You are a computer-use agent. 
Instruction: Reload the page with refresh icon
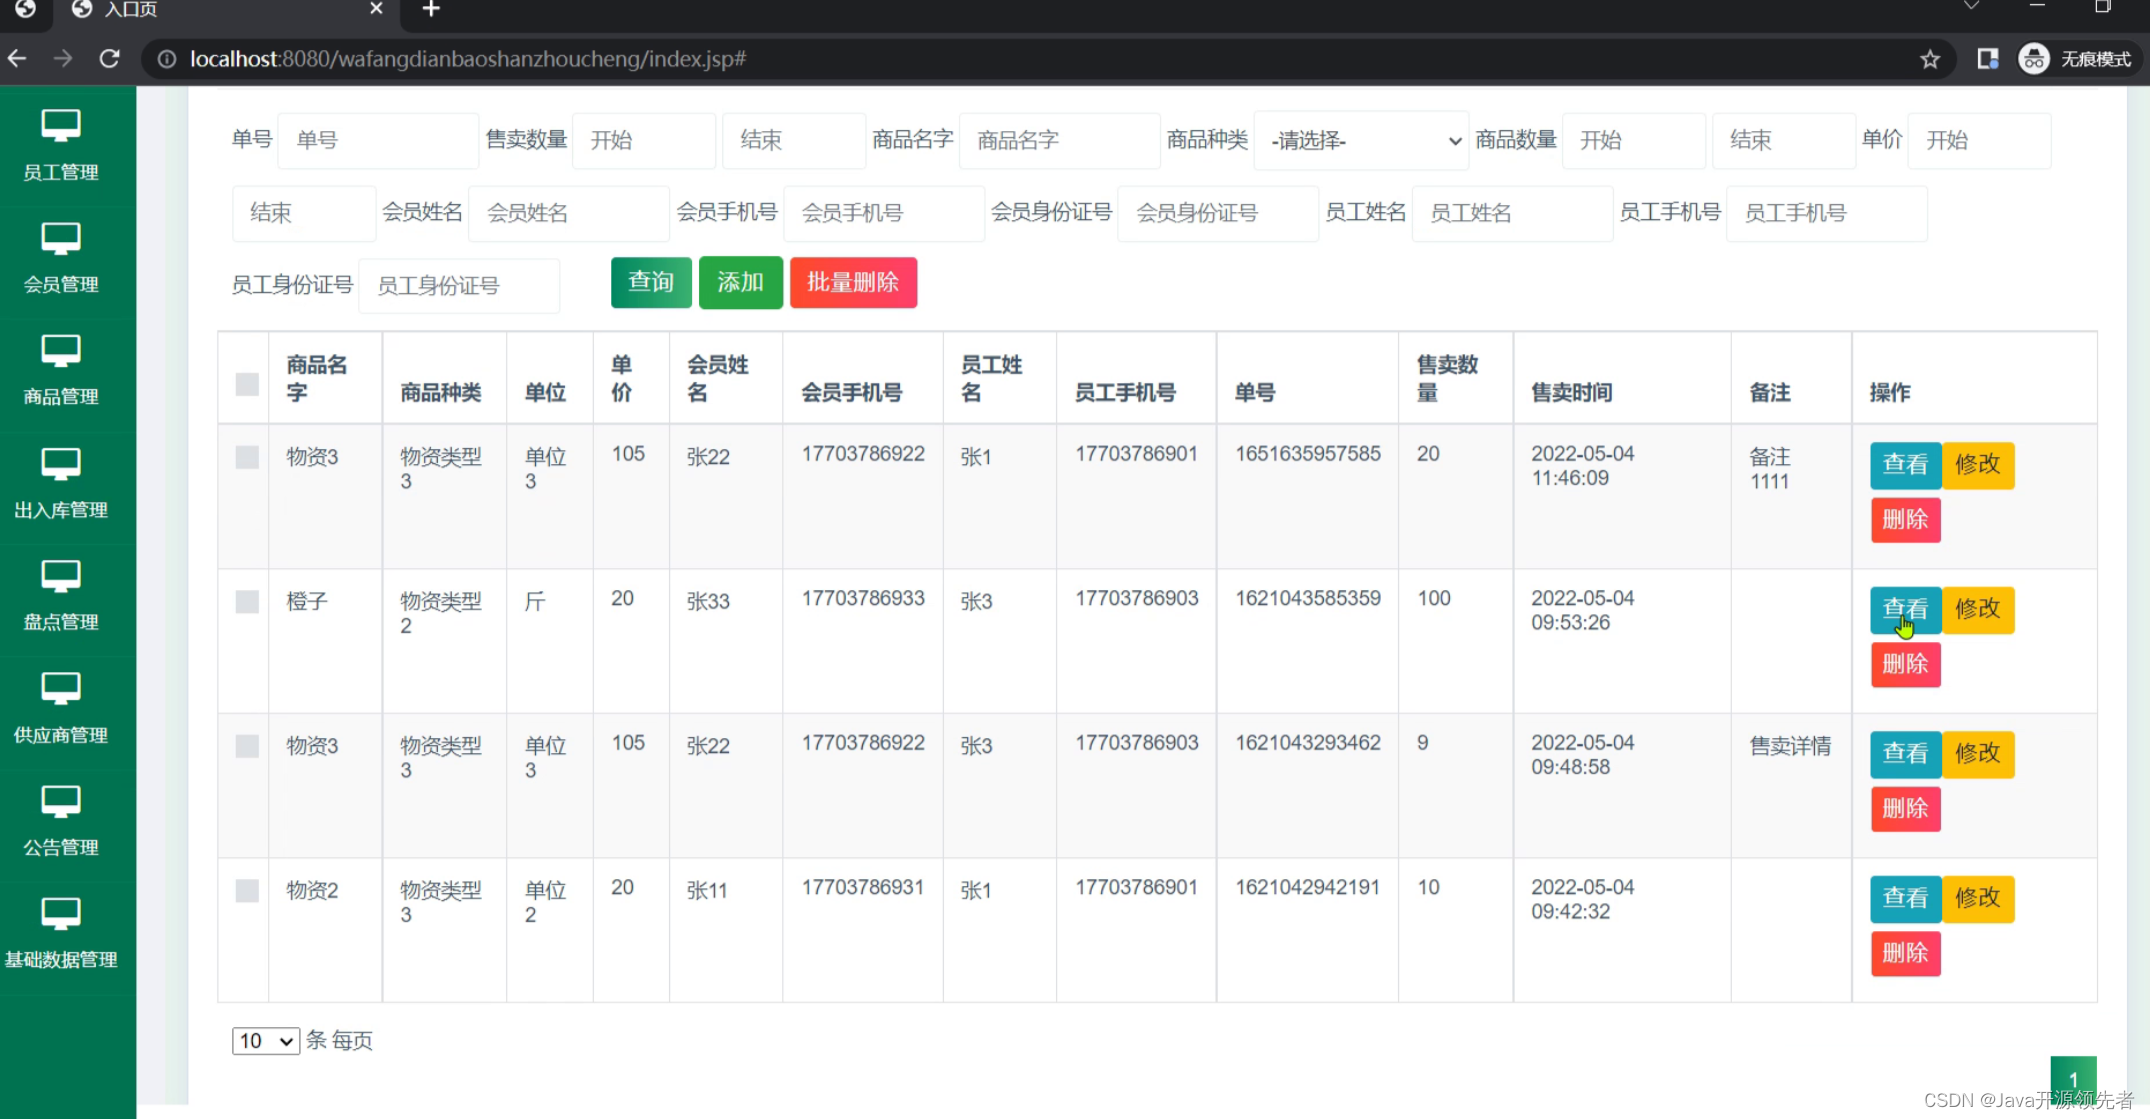[110, 59]
